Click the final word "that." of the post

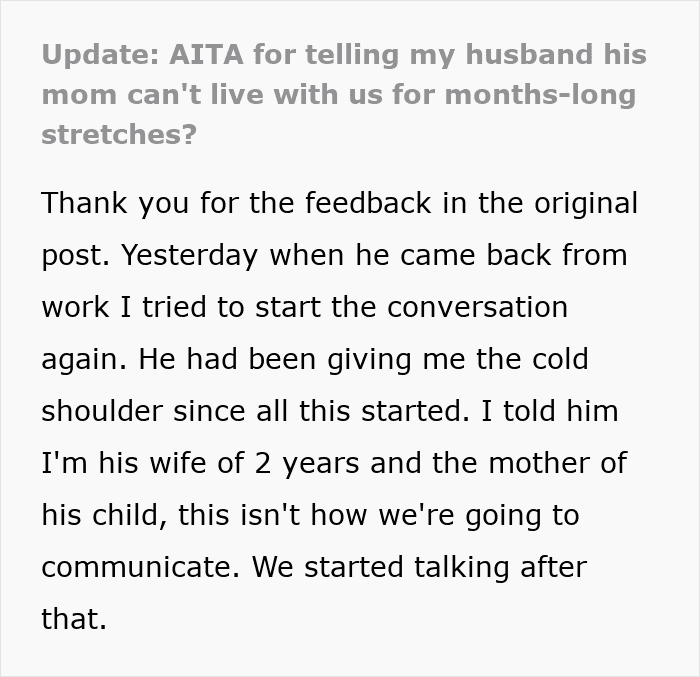tap(73, 620)
